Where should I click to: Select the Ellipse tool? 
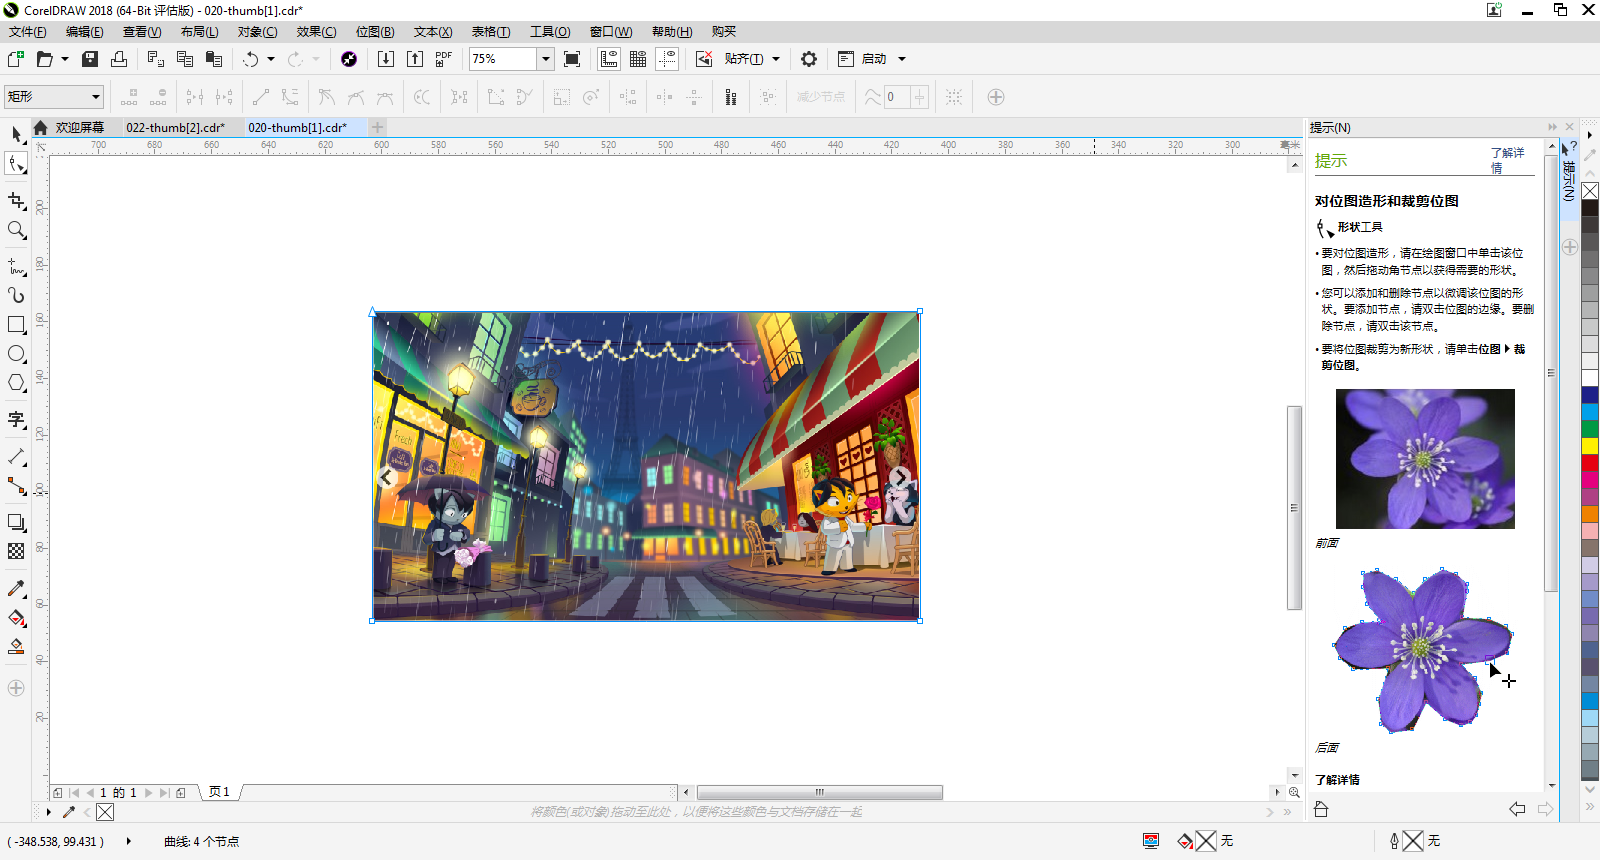(16, 354)
